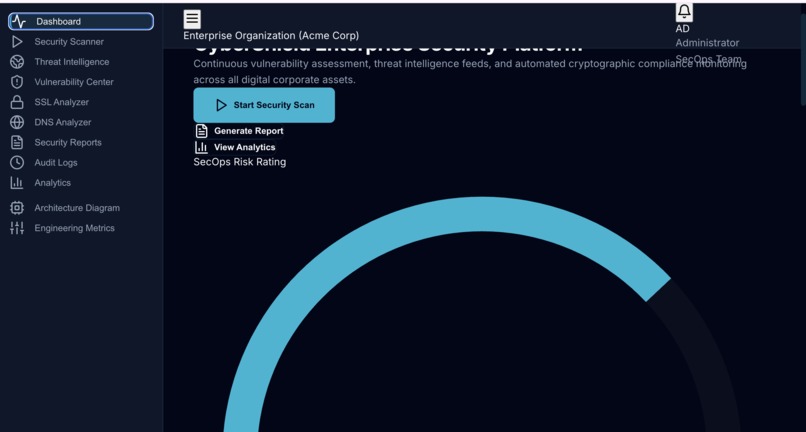Screen dimensions: 806x432
Task: Open Threat Intelligence section
Action: click(81, 62)
